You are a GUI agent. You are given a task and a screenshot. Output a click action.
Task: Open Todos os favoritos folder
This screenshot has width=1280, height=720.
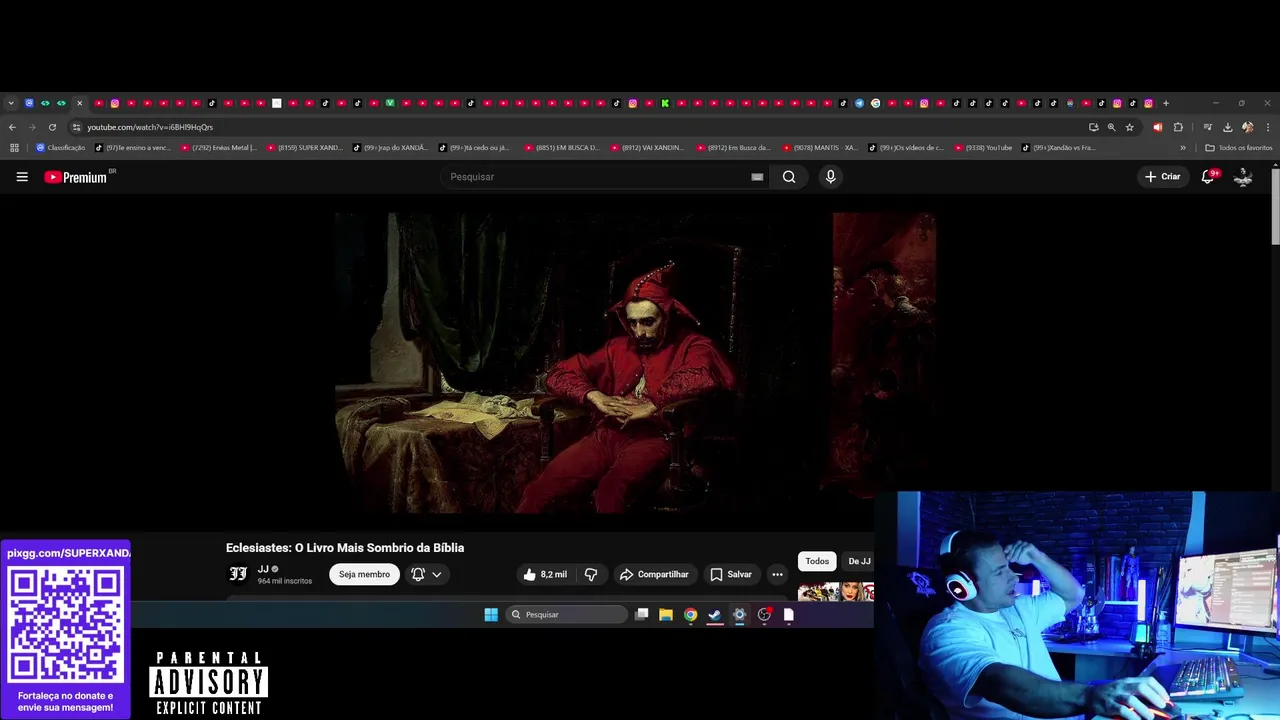tap(1239, 148)
